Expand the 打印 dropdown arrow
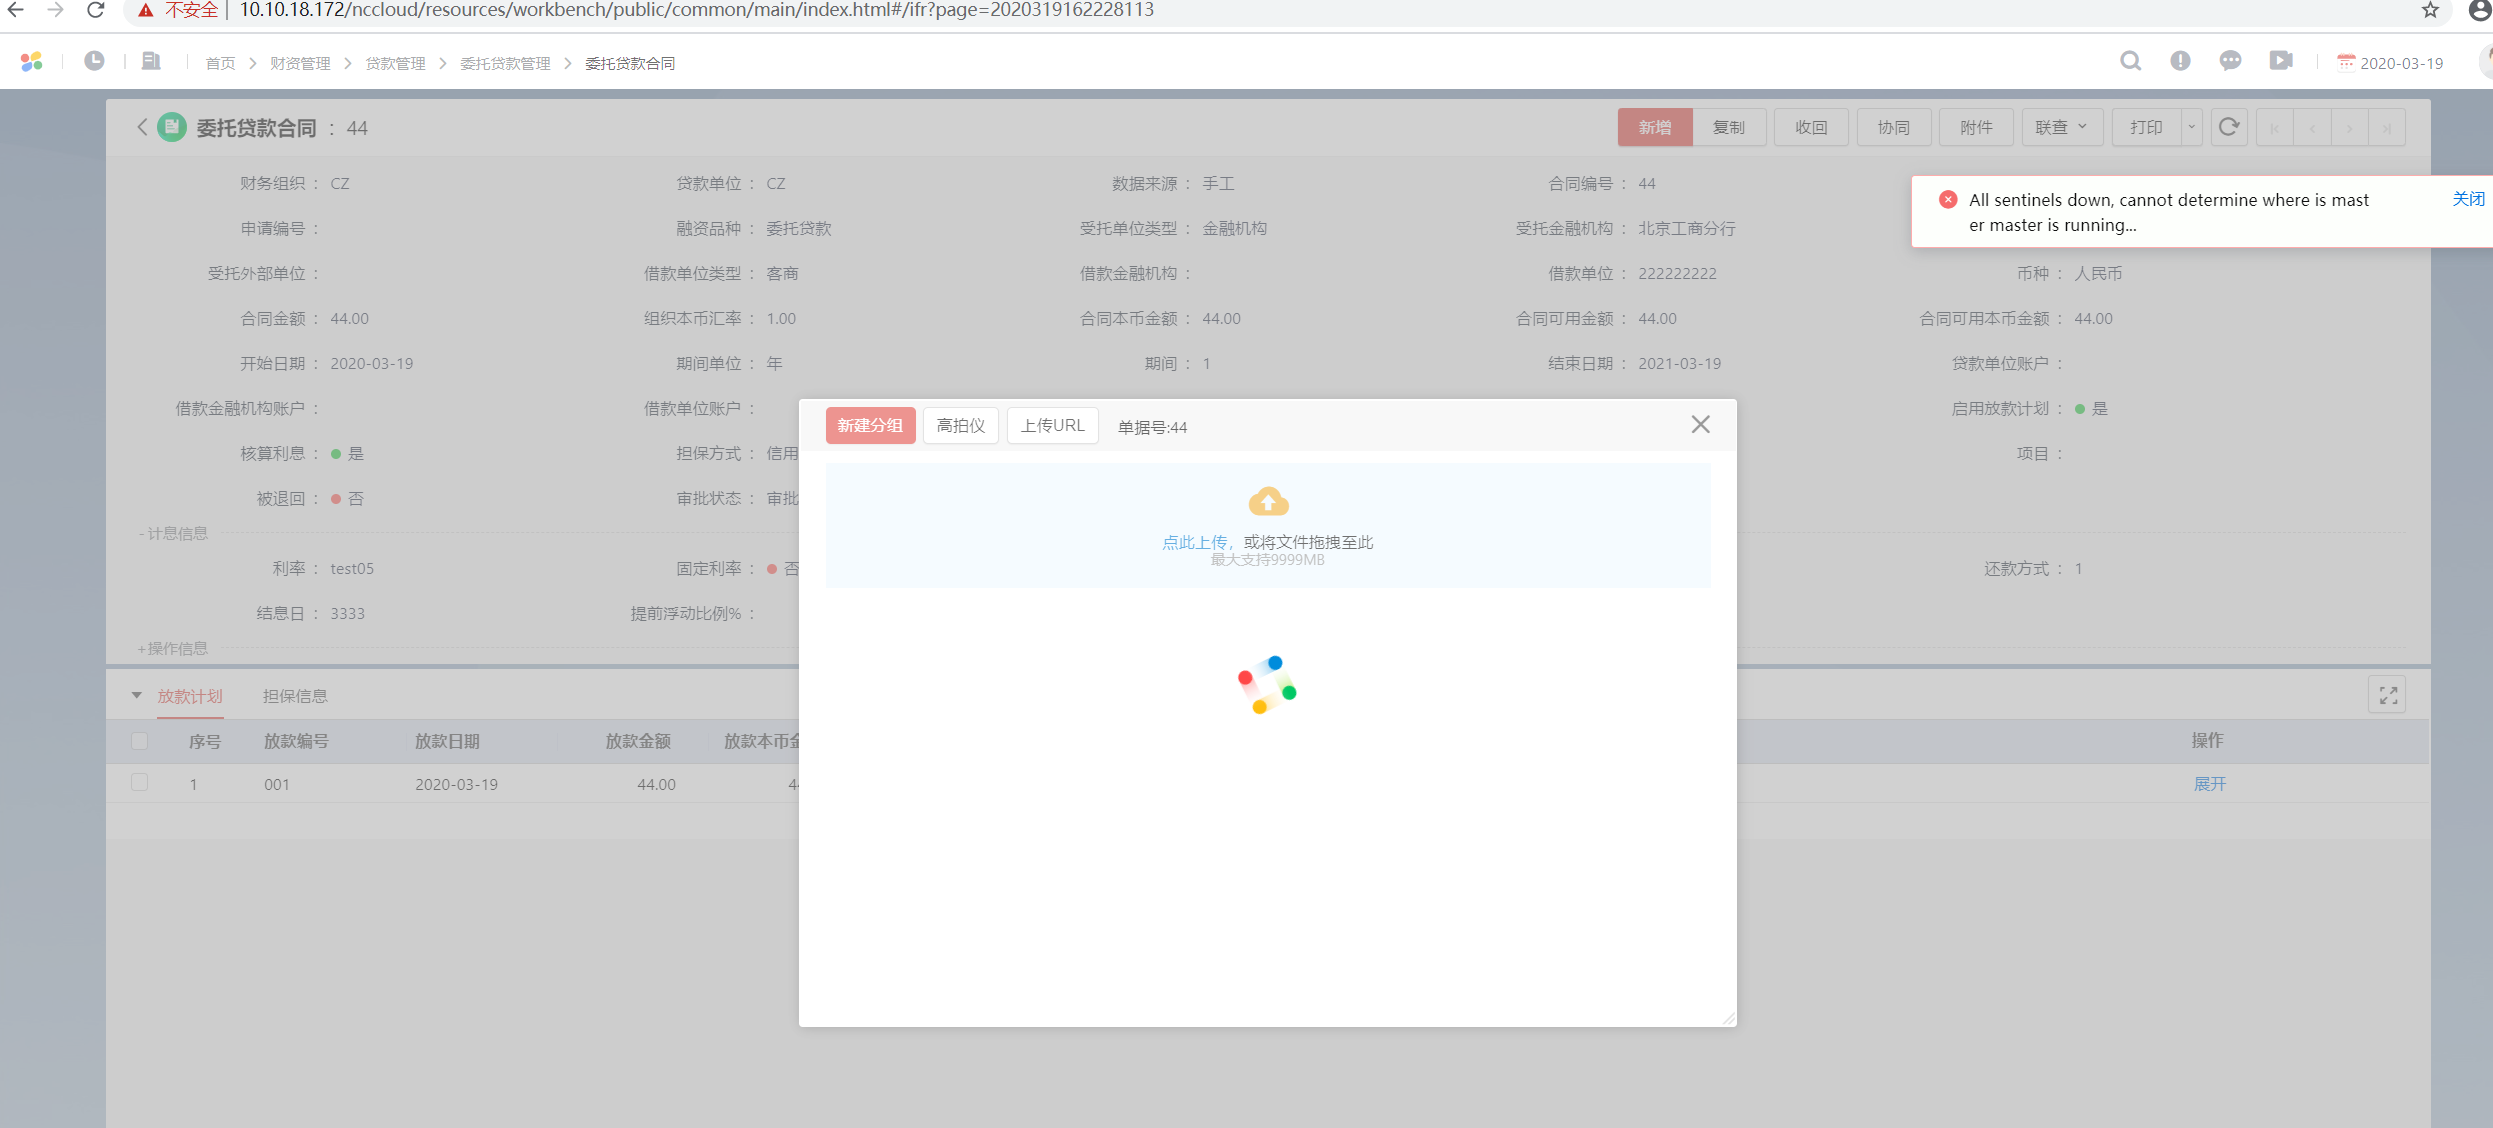This screenshot has height=1128, width=2493. [2191, 127]
